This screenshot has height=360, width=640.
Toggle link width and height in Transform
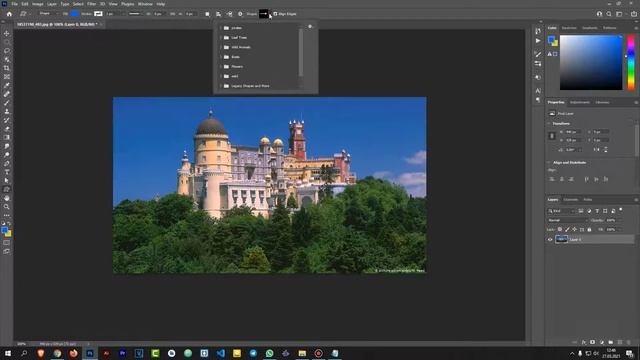[552, 136]
